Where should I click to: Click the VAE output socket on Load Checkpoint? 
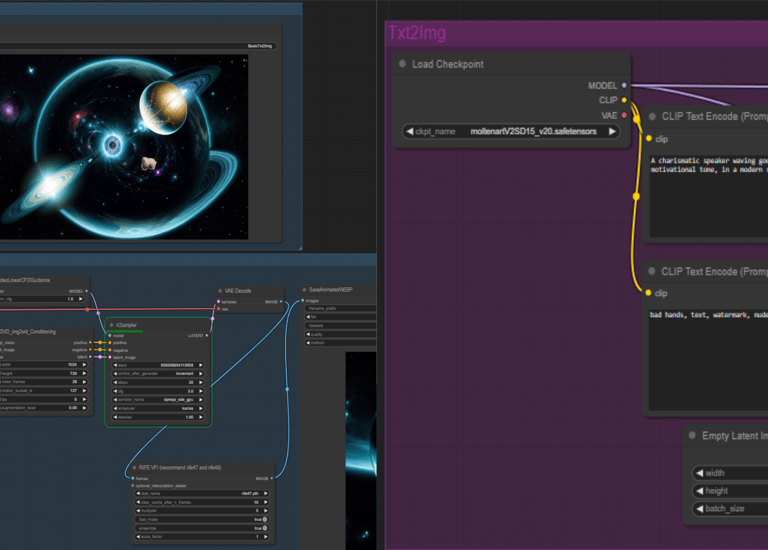624,115
